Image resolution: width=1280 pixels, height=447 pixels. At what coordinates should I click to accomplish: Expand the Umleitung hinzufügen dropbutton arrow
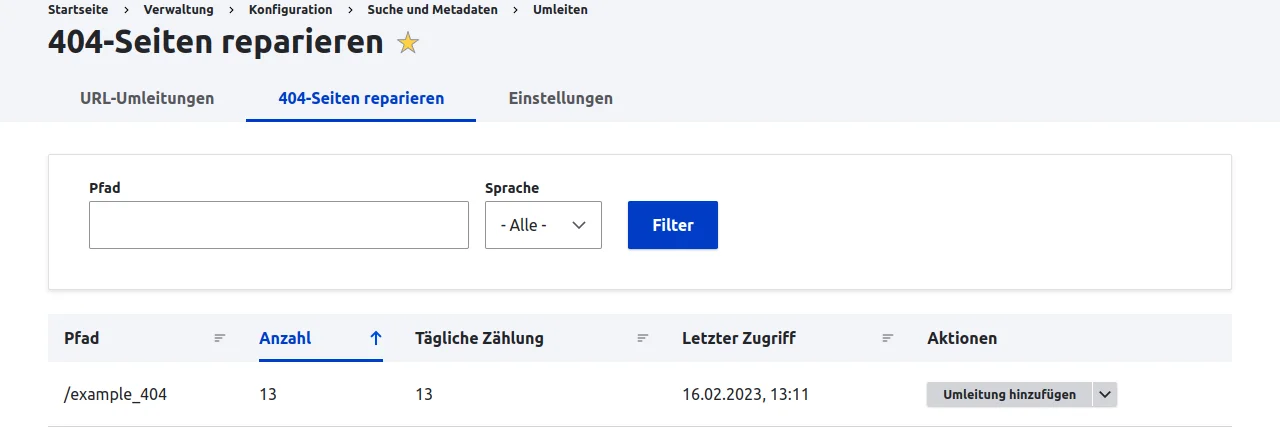(1105, 395)
